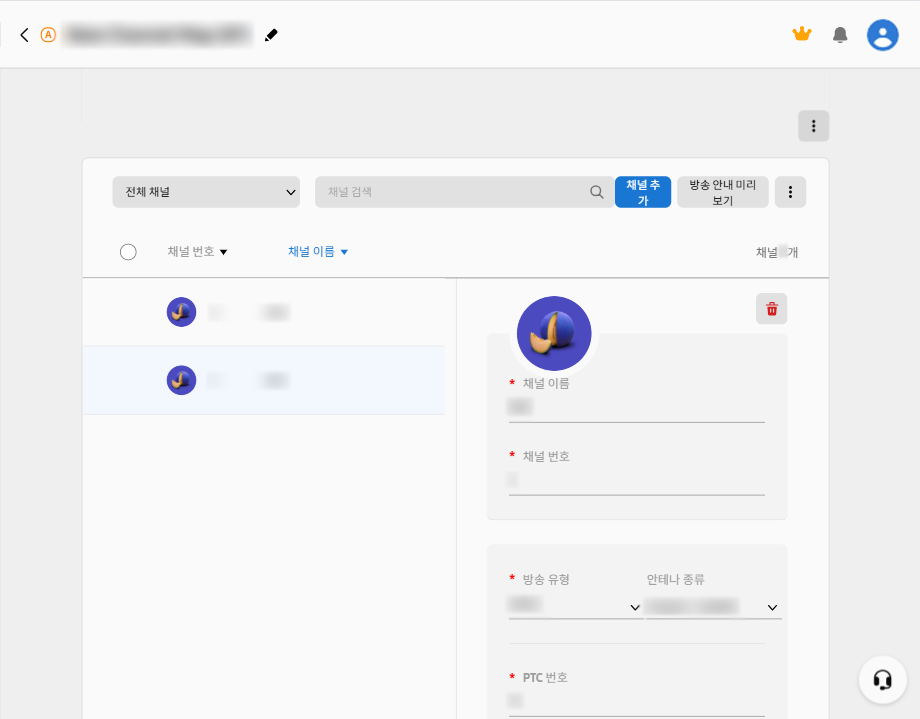Expand the 방송 유형 dropdown

tap(575, 606)
